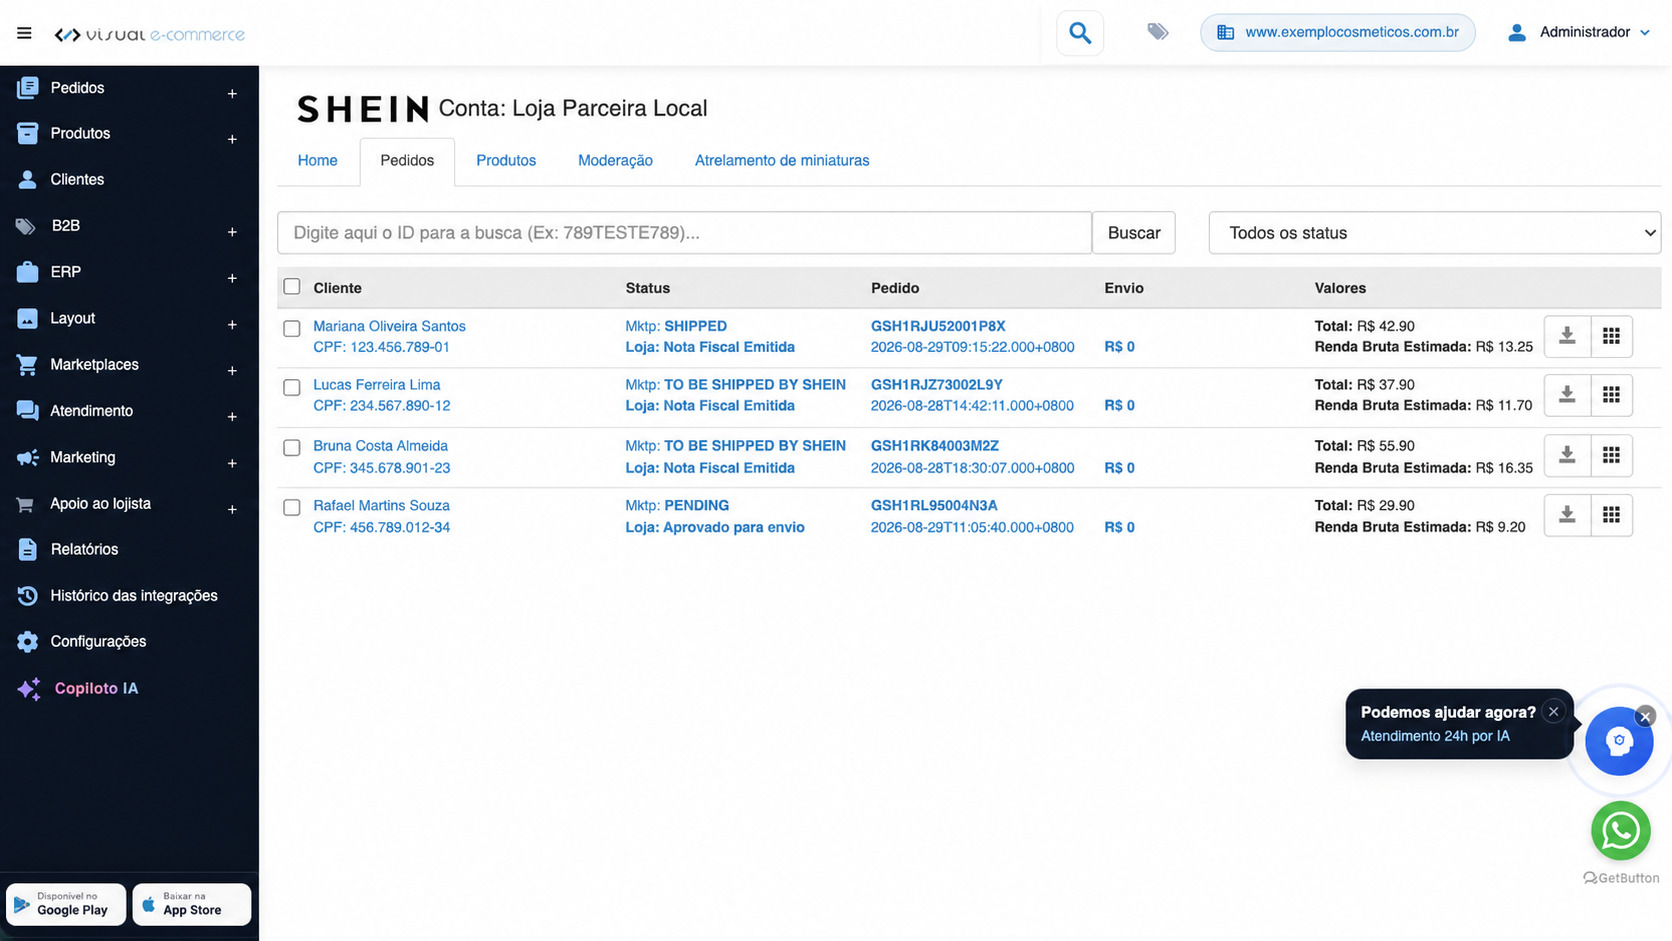Click the ERP briefcase icon
1672x941 pixels.
(x=28, y=272)
